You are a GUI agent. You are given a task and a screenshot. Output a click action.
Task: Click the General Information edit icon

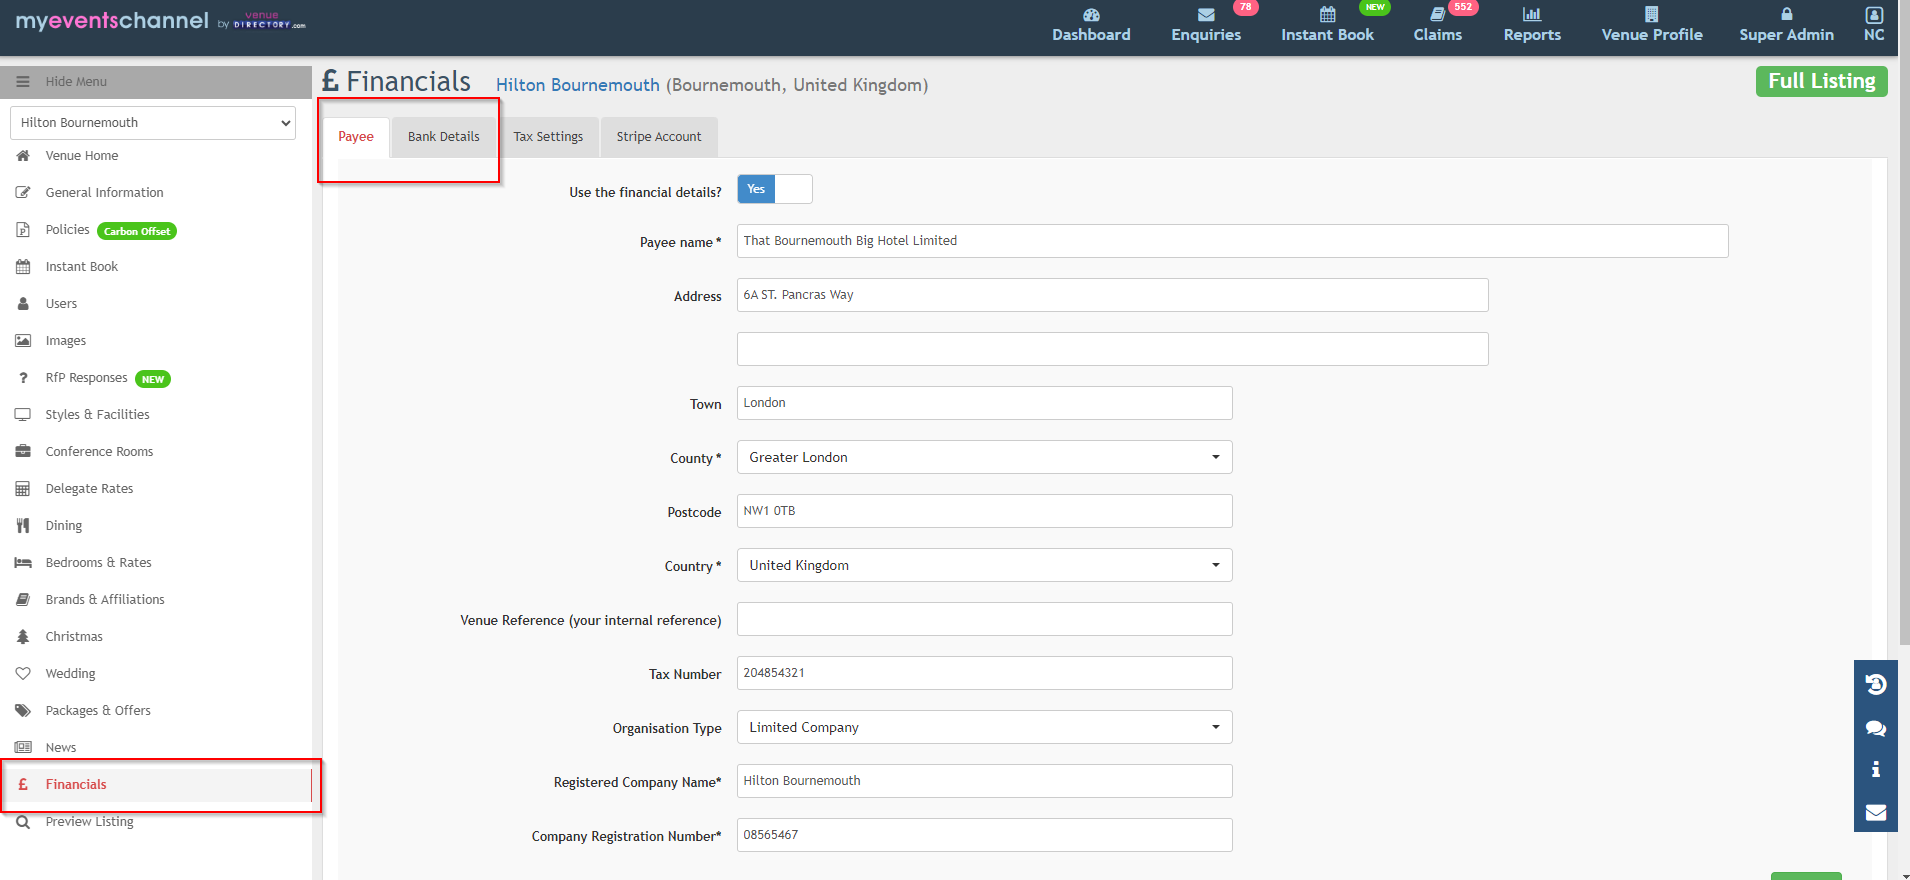click(23, 193)
